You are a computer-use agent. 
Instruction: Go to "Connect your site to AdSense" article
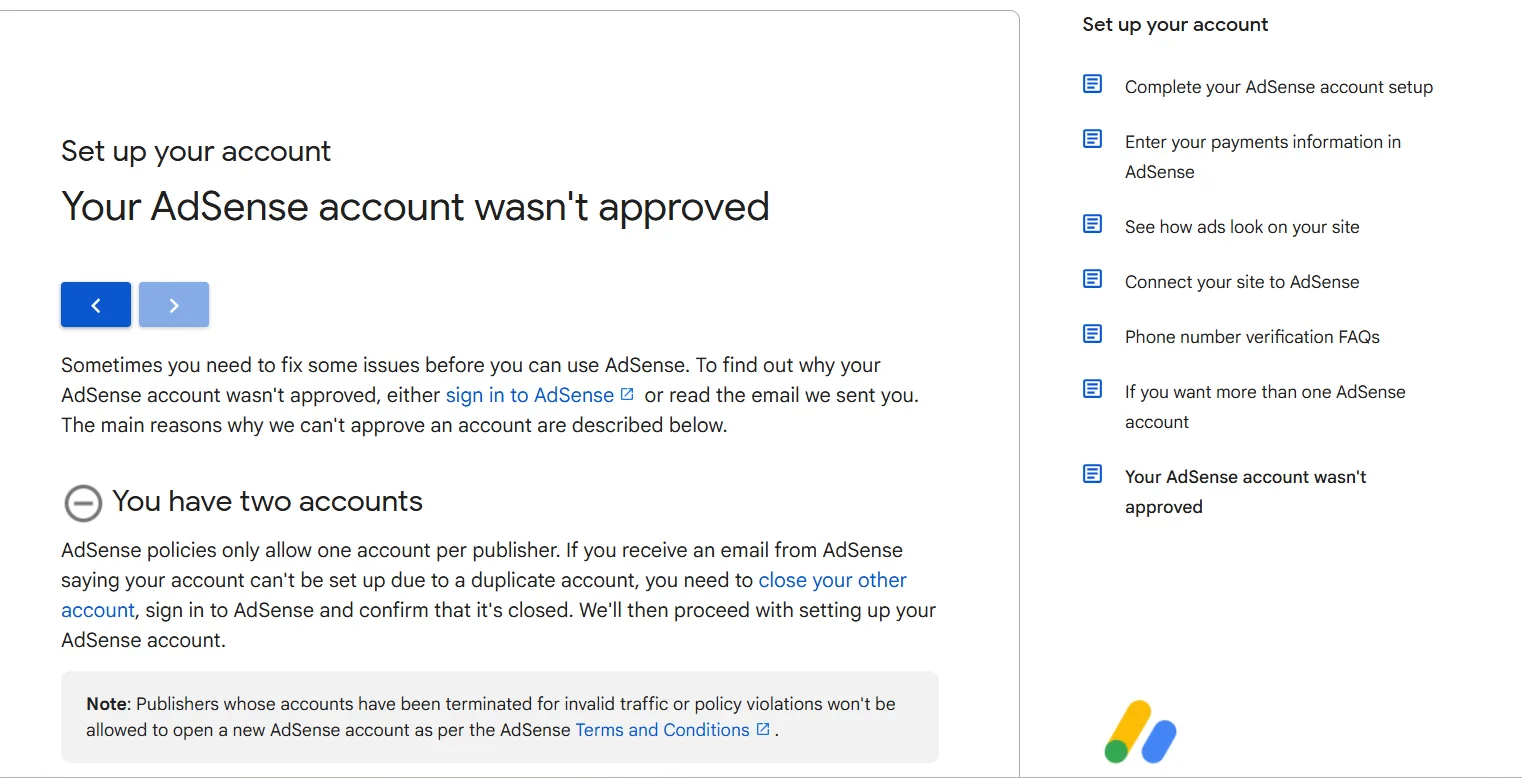[x=1241, y=282]
